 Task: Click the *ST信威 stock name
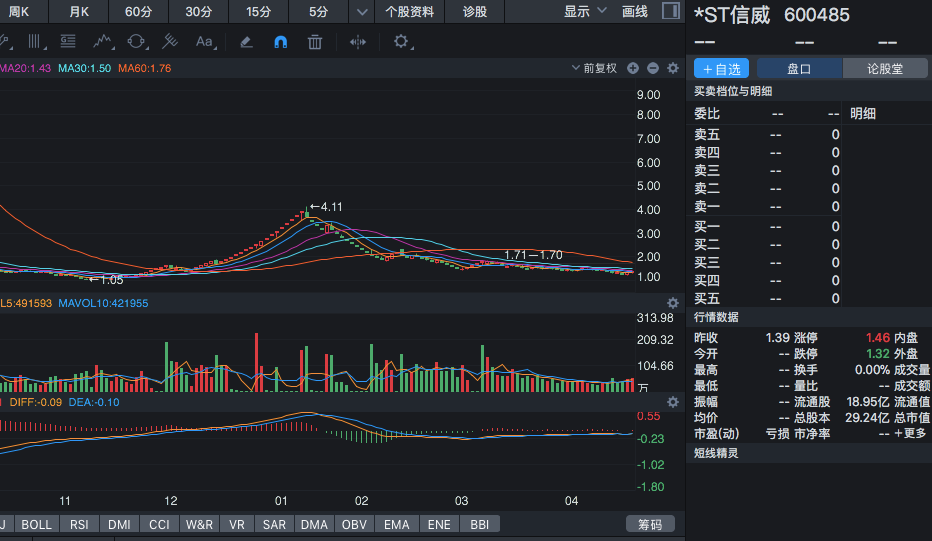[x=732, y=15]
